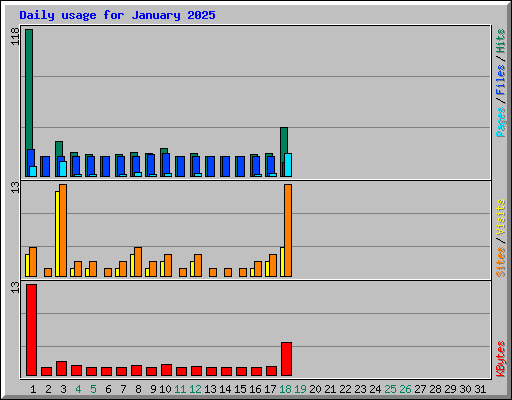
Task: Click the blue 'Files' legend label
Action: pyautogui.click(x=500, y=80)
